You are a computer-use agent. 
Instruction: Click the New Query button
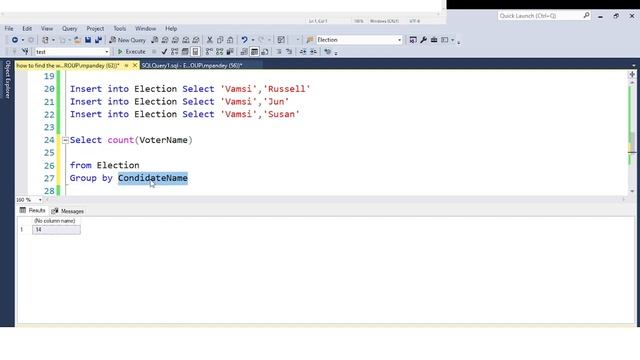pyautogui.click(x=127, y=40)
